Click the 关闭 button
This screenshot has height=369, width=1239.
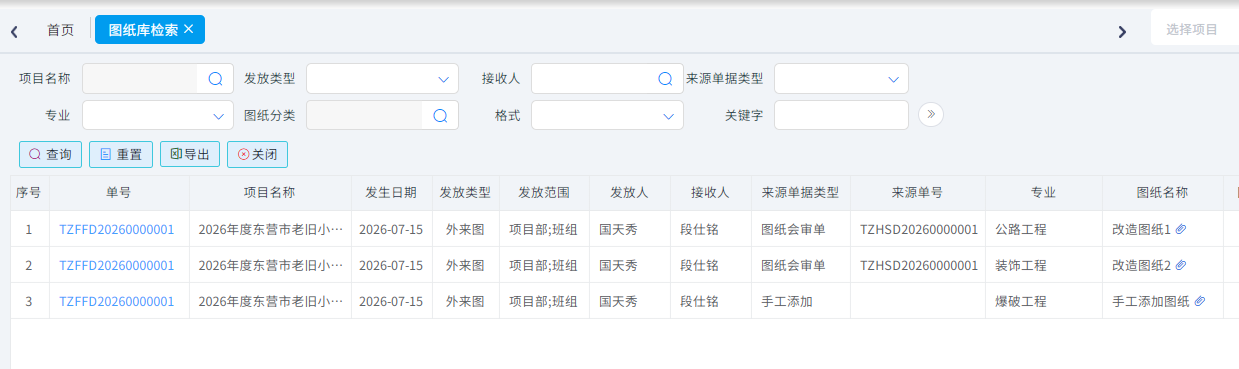coord(257,154)
